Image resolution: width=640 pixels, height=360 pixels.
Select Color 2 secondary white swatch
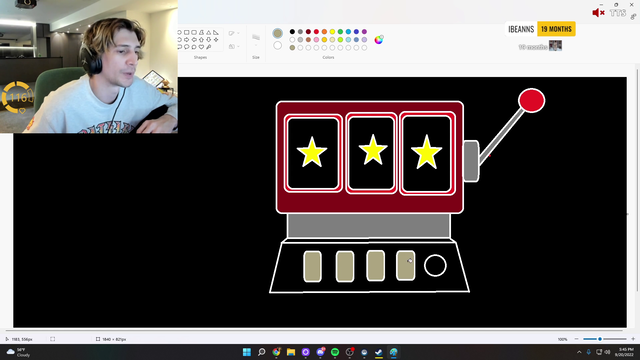click(x=278, y=45)
